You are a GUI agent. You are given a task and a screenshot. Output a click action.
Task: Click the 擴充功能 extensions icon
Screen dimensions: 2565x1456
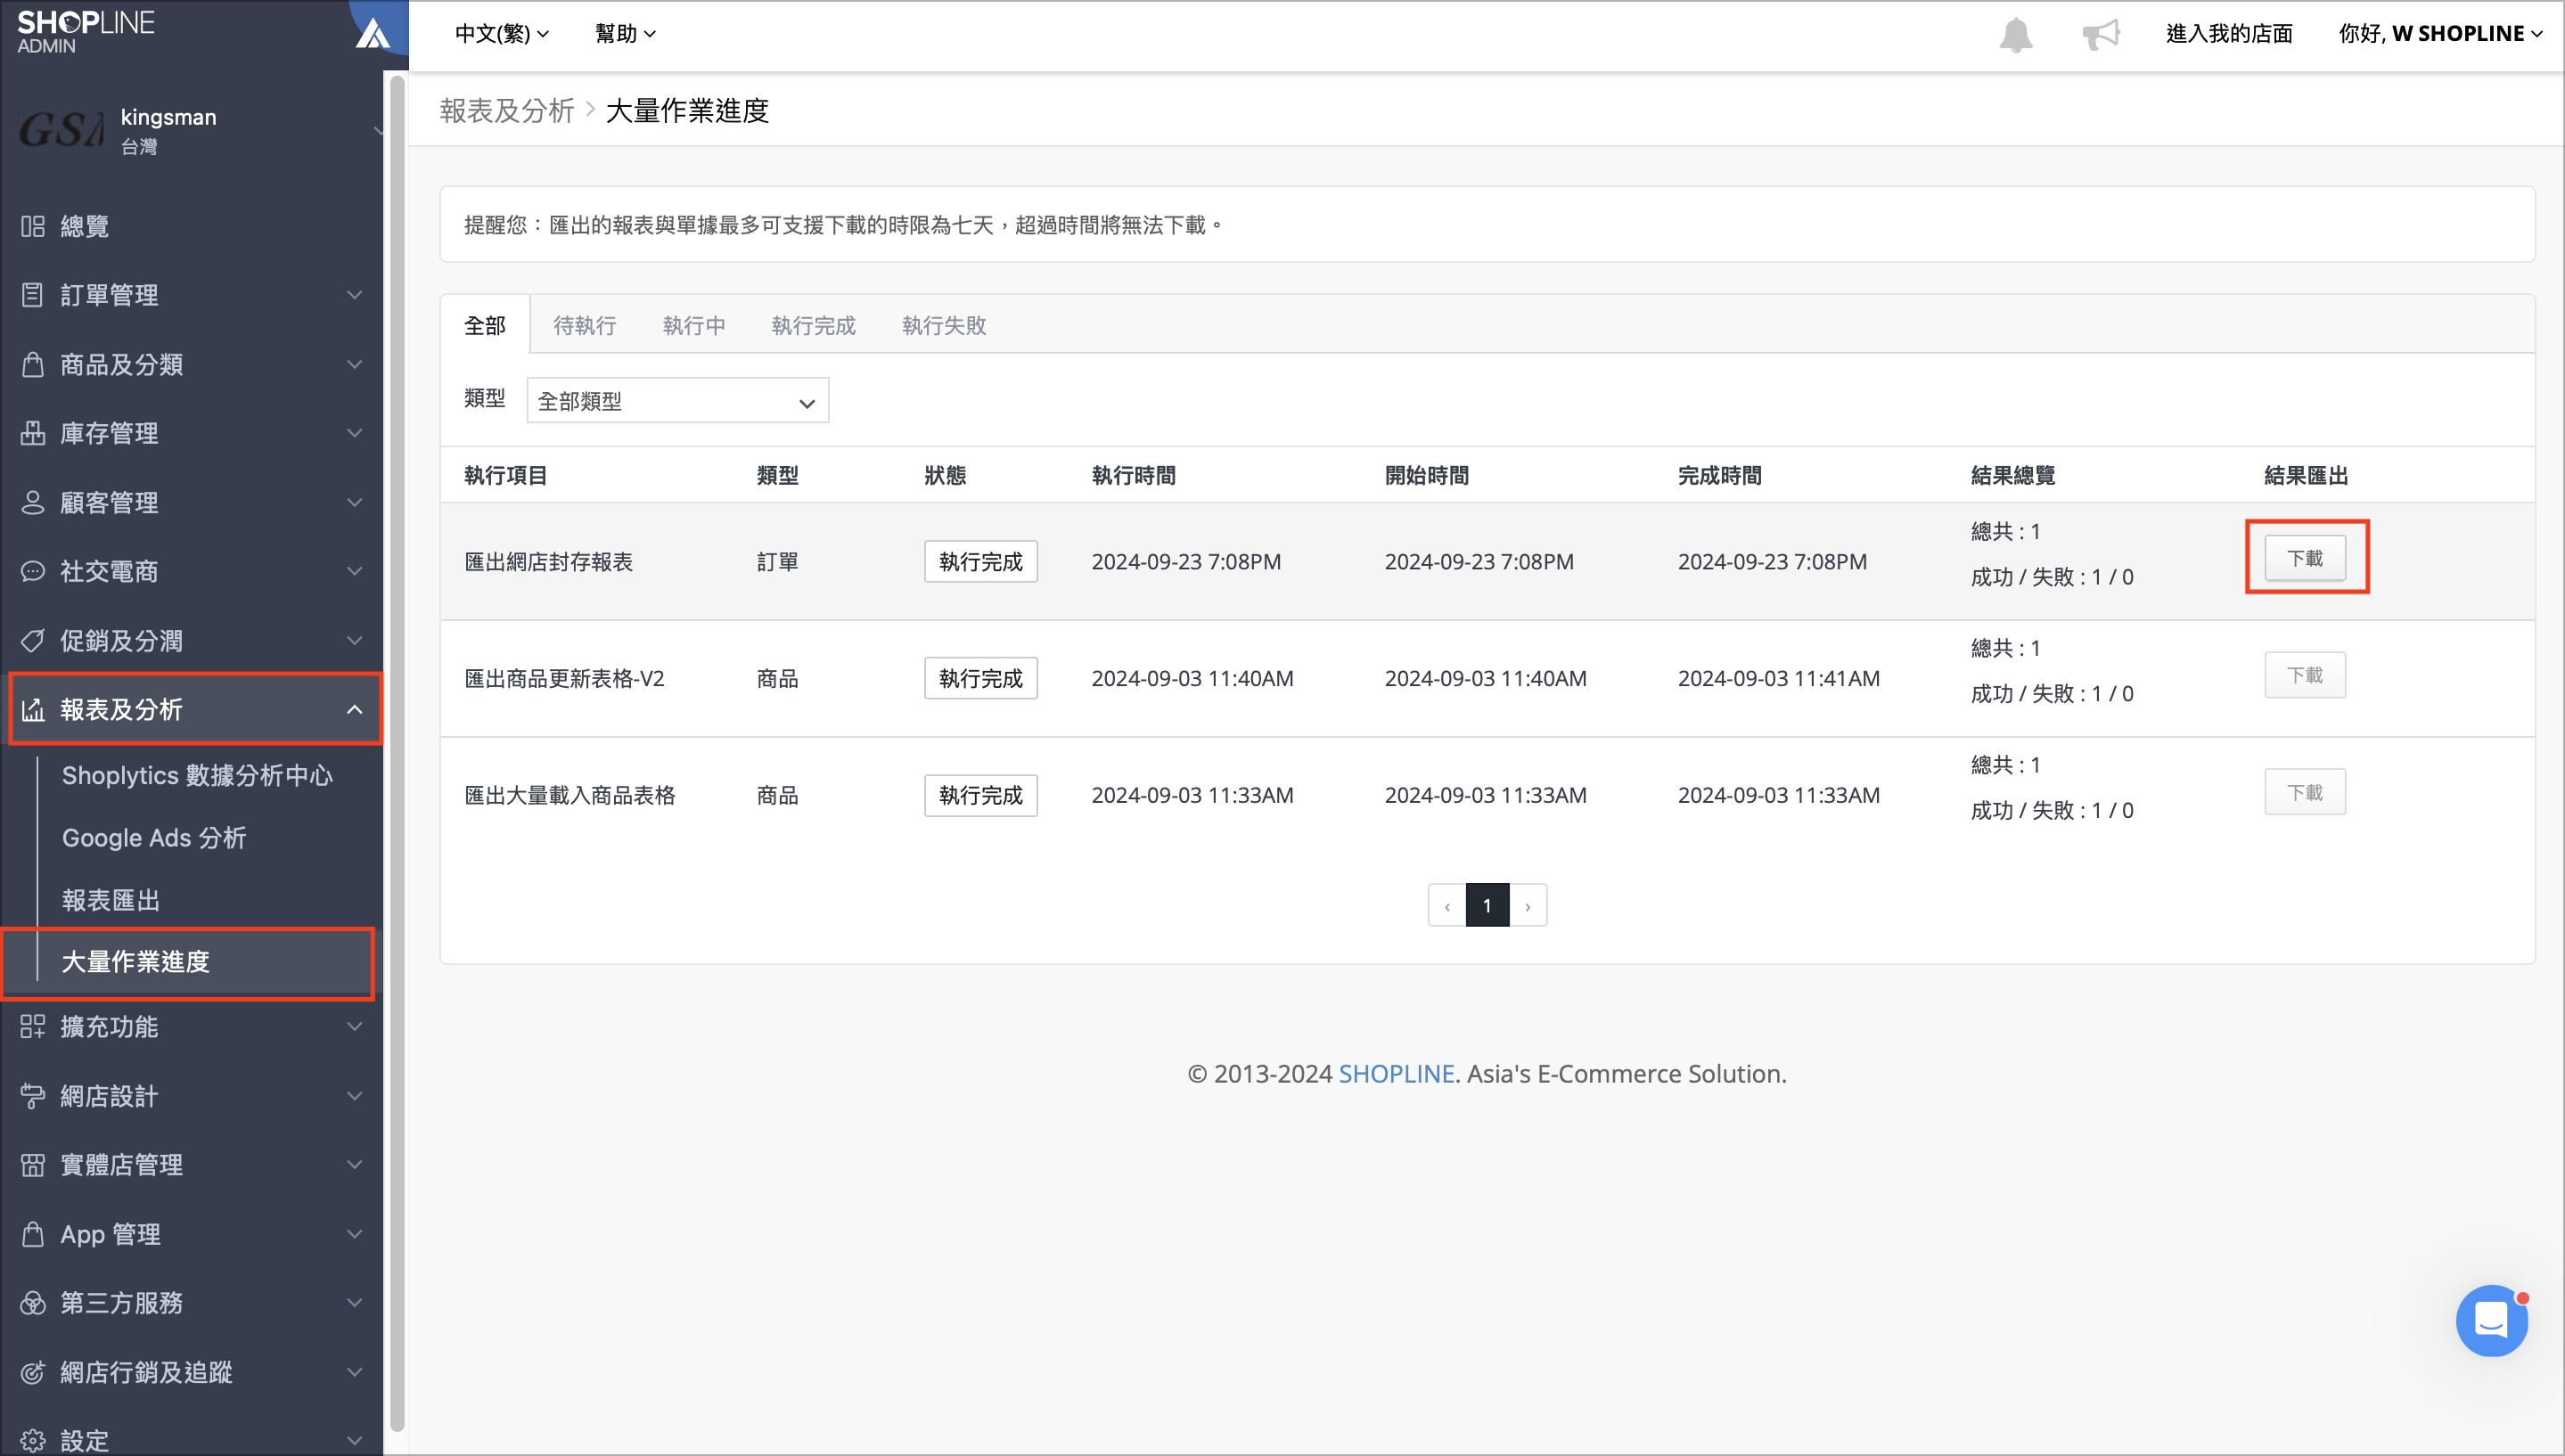click(x=33, y=1027)
